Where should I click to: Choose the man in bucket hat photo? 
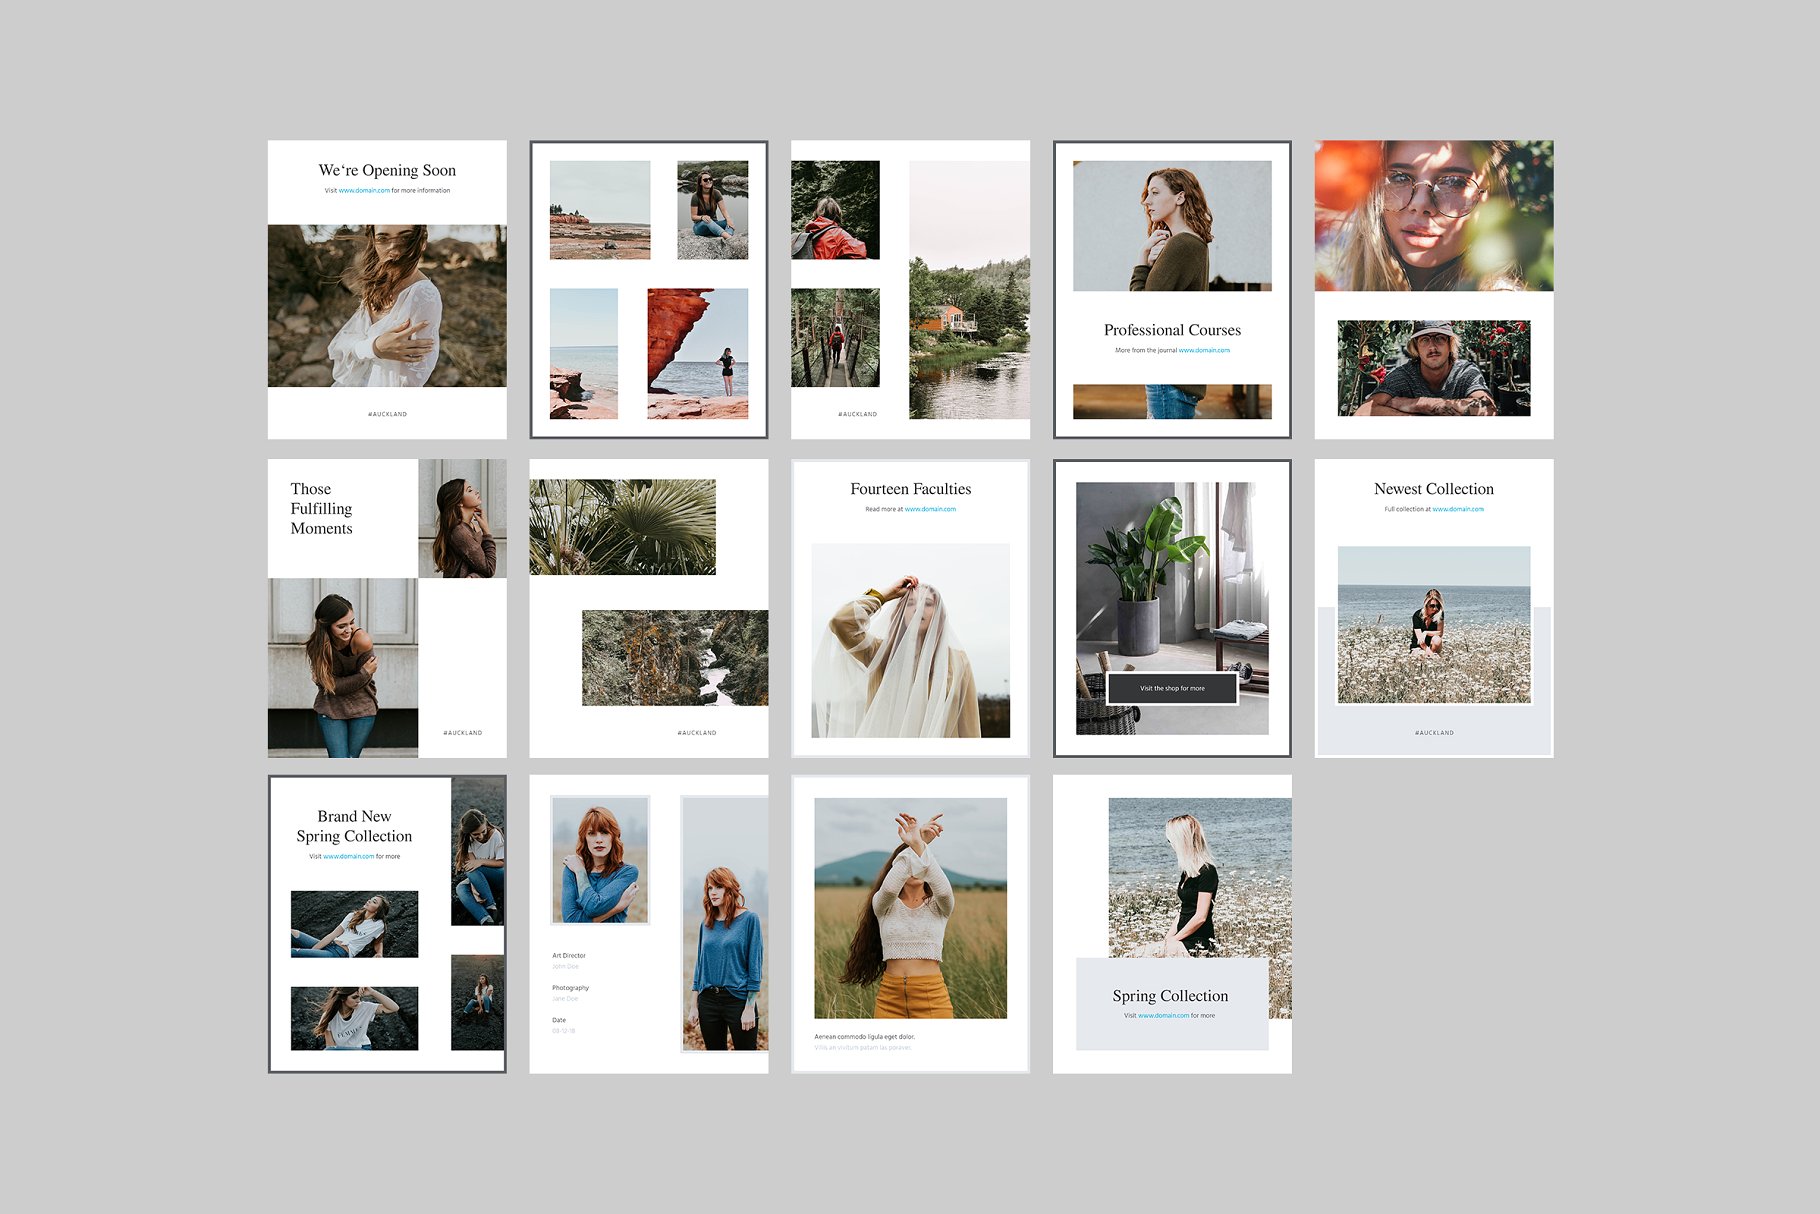[1433, 368]
